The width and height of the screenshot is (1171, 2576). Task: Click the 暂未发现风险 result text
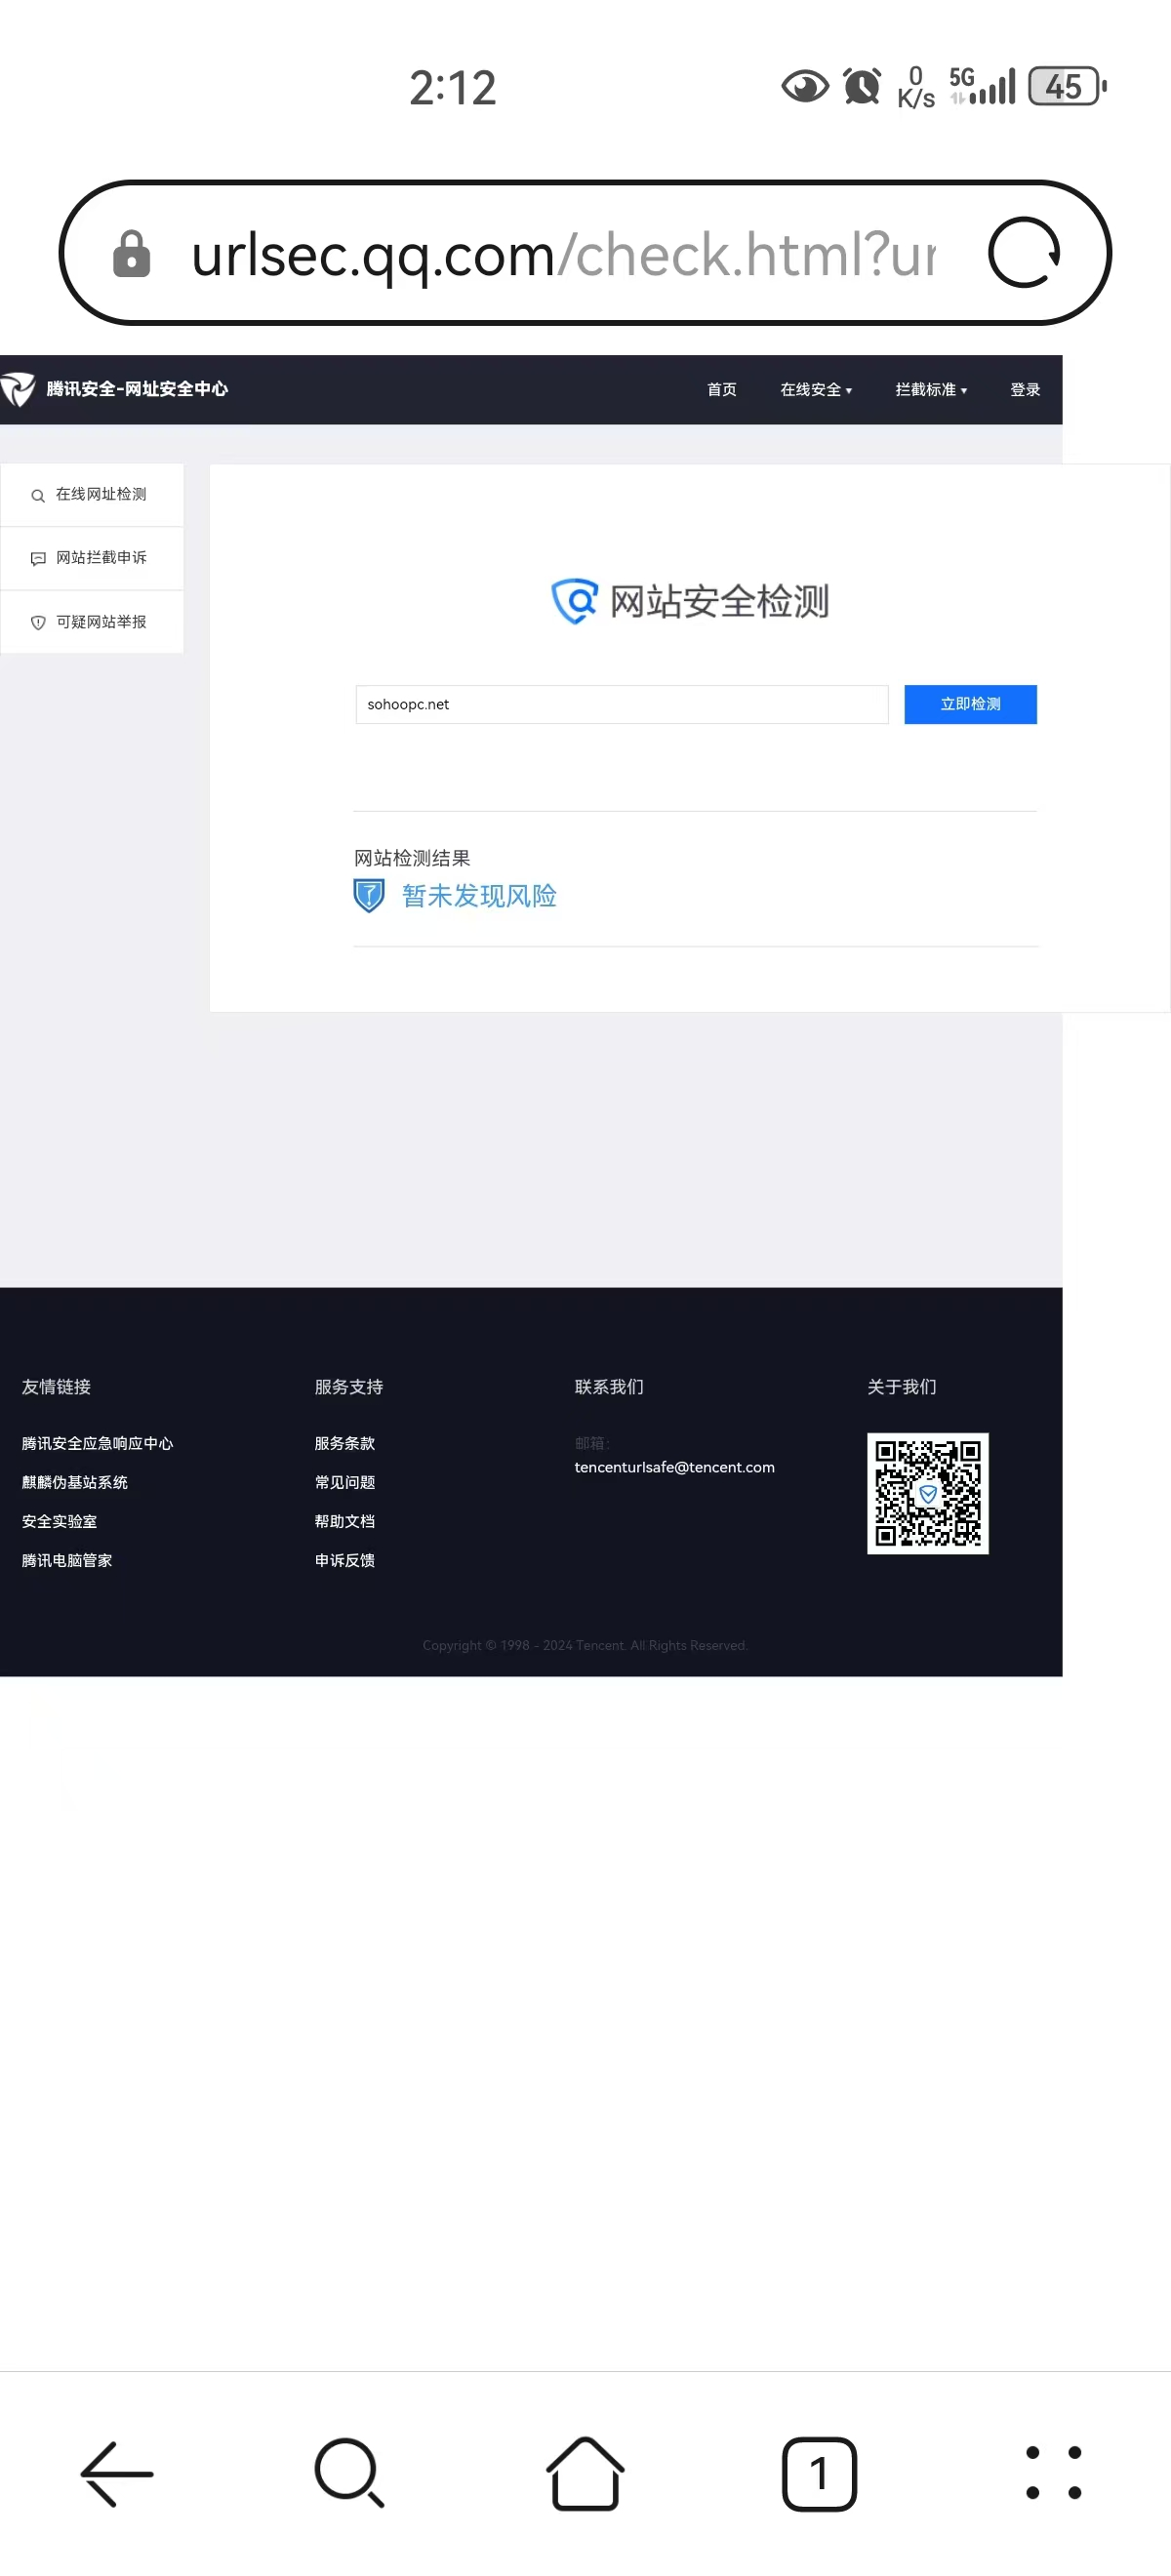pyautogui.click(x=479, y=895)
